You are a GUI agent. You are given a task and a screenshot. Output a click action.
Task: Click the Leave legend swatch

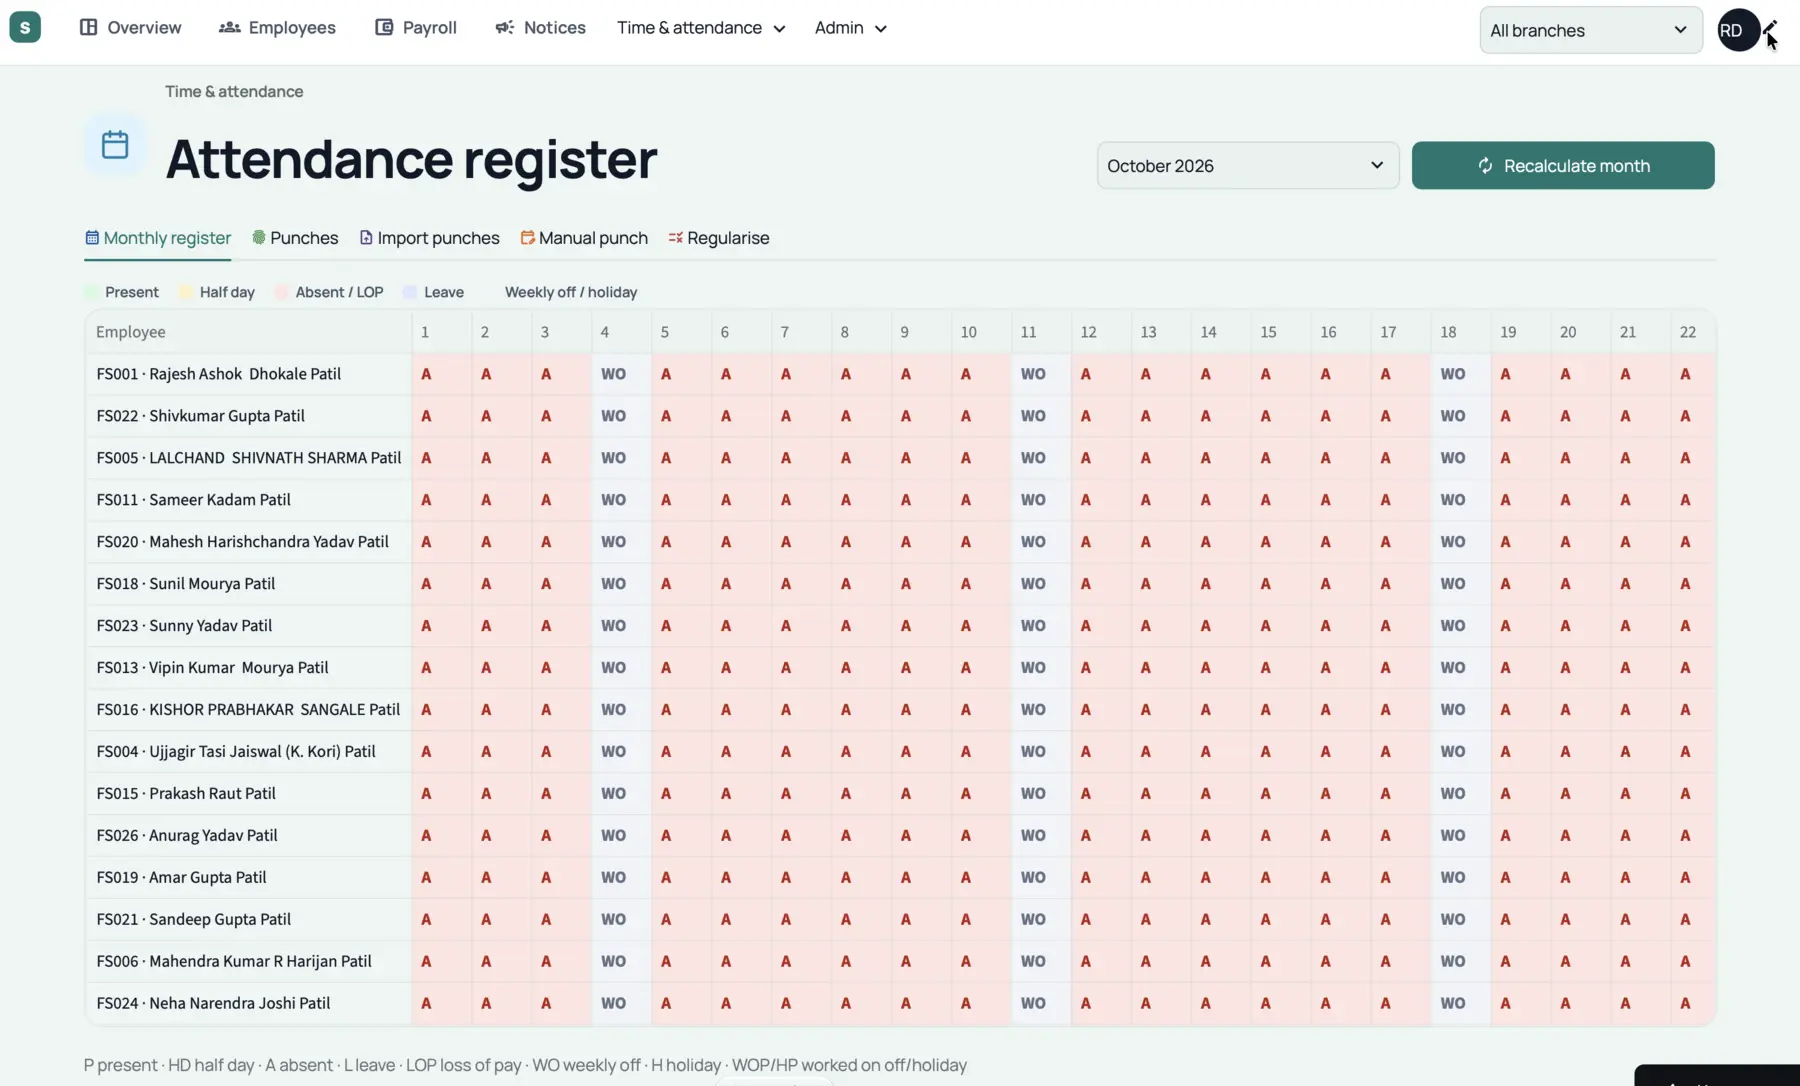coord(410,292)
